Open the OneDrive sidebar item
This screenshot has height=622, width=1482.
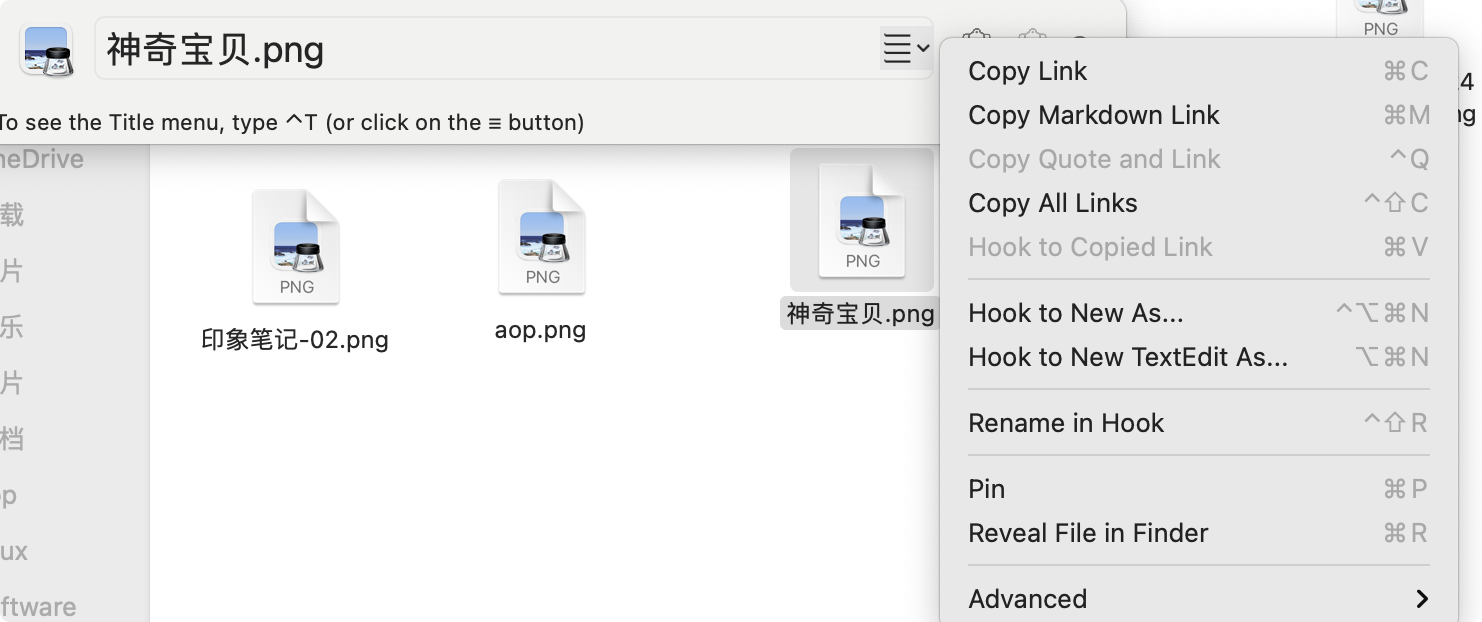[42, 159]
